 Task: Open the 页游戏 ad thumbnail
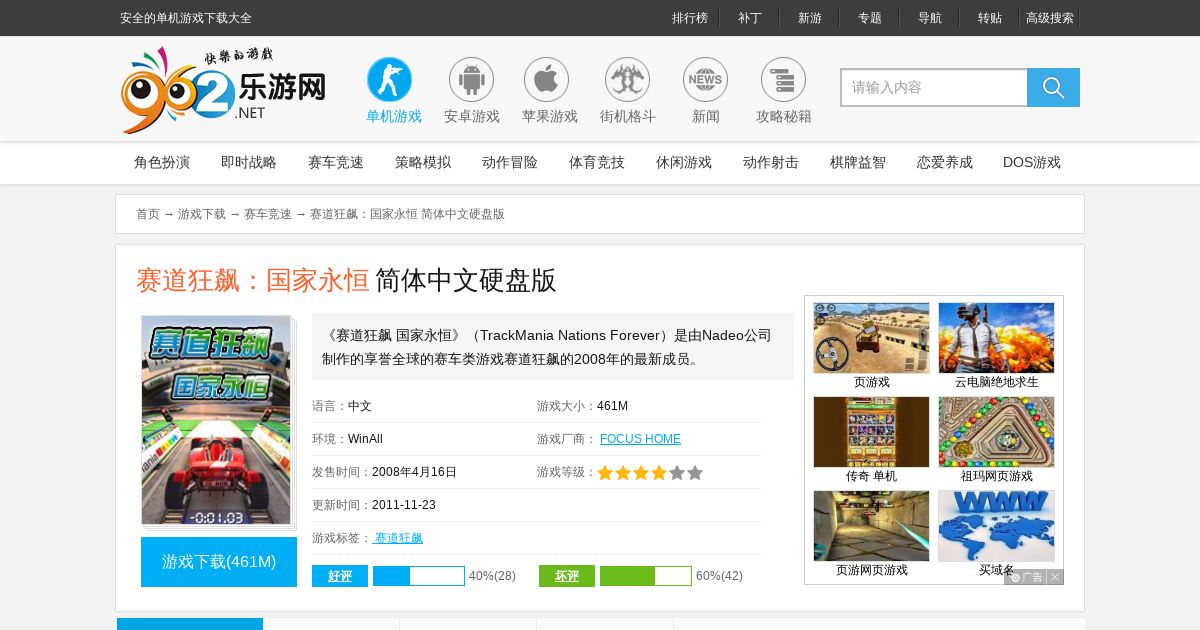pos(871,338)
